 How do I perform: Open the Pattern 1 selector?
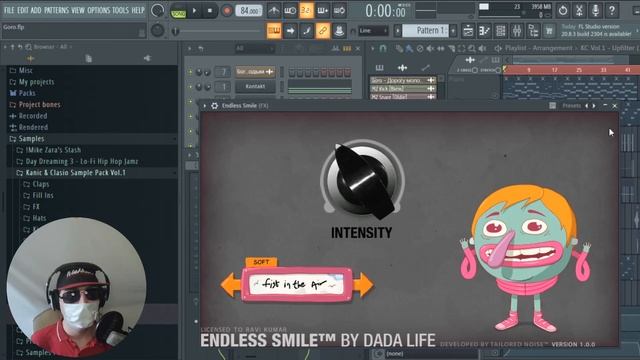coord(426,31)
